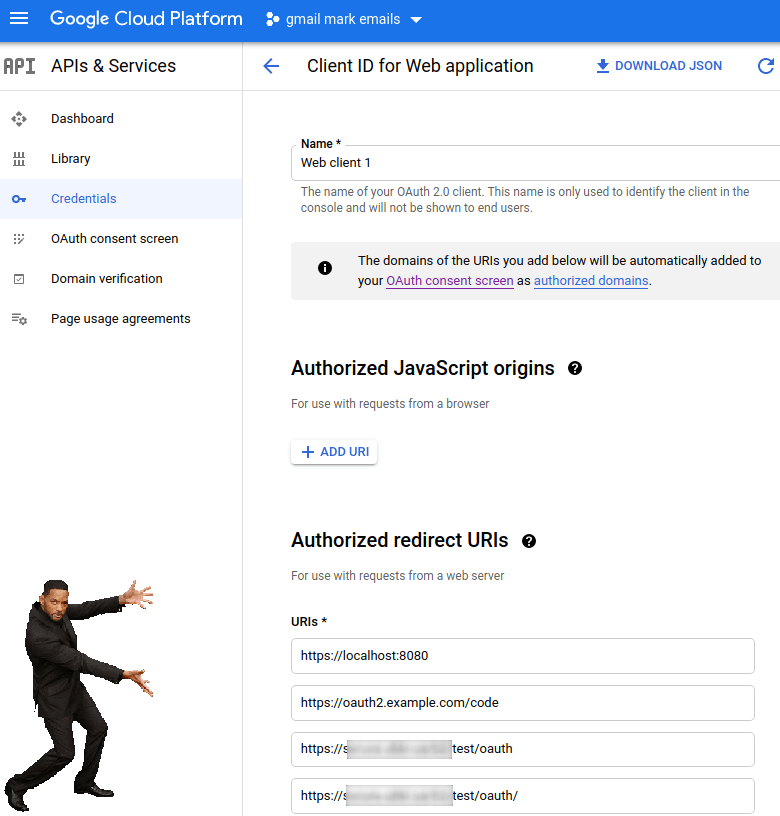Click the project hexagon icon beside gmail mark emails
The image size is (780, 816).
[x=272, y=19]
